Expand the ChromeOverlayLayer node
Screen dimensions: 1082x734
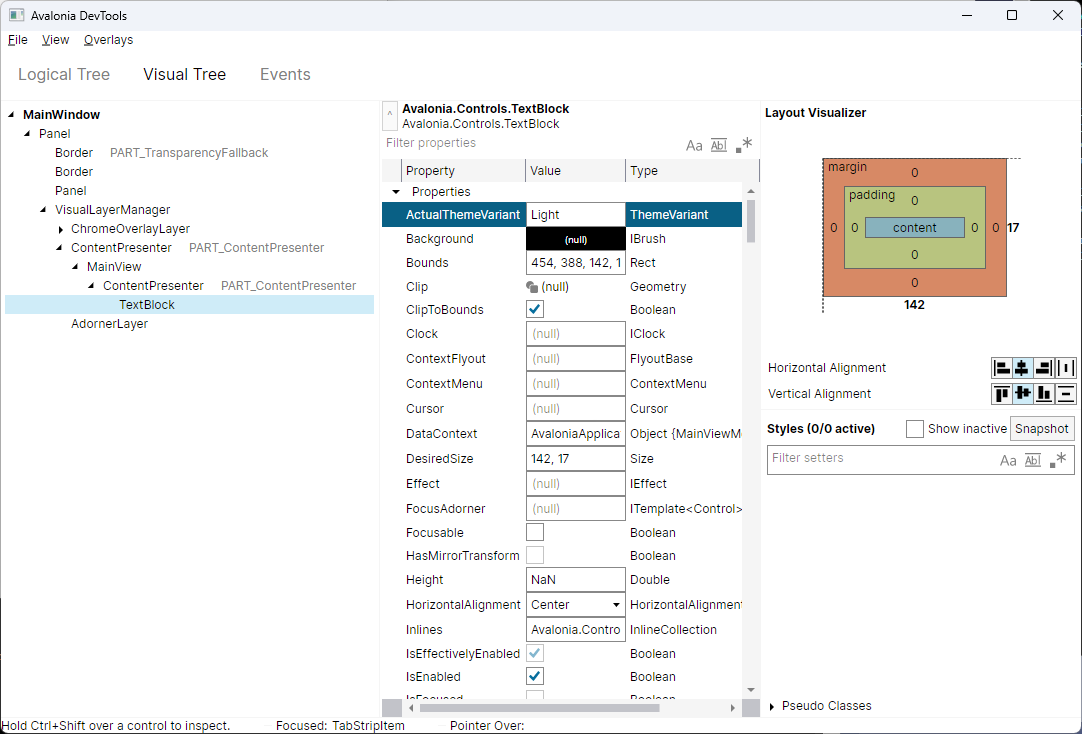(61, 229)
